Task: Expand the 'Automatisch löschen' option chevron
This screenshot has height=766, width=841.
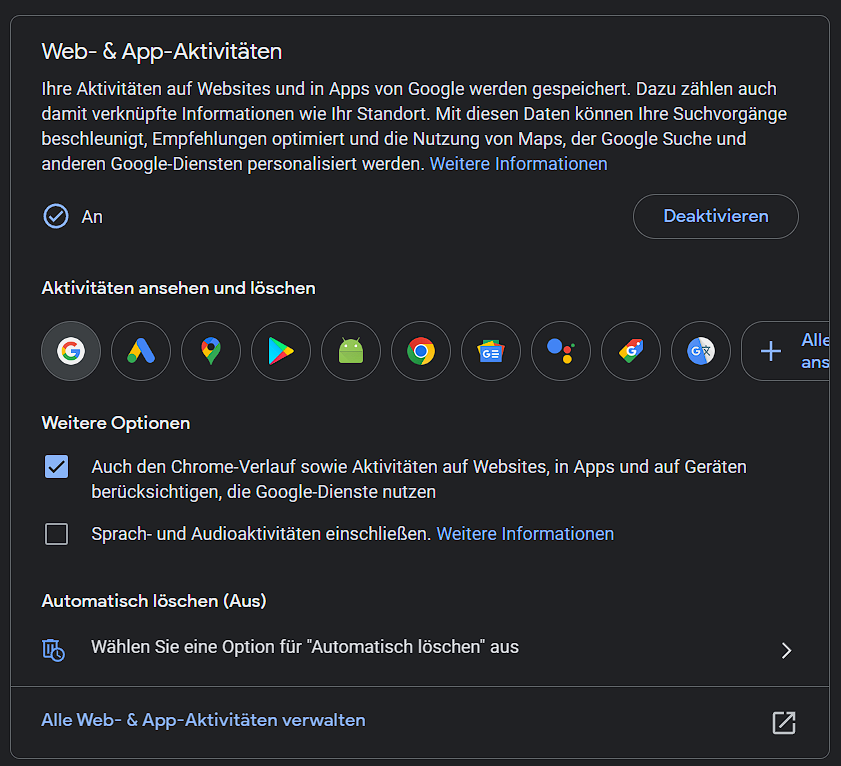Action: click(786, 650)
